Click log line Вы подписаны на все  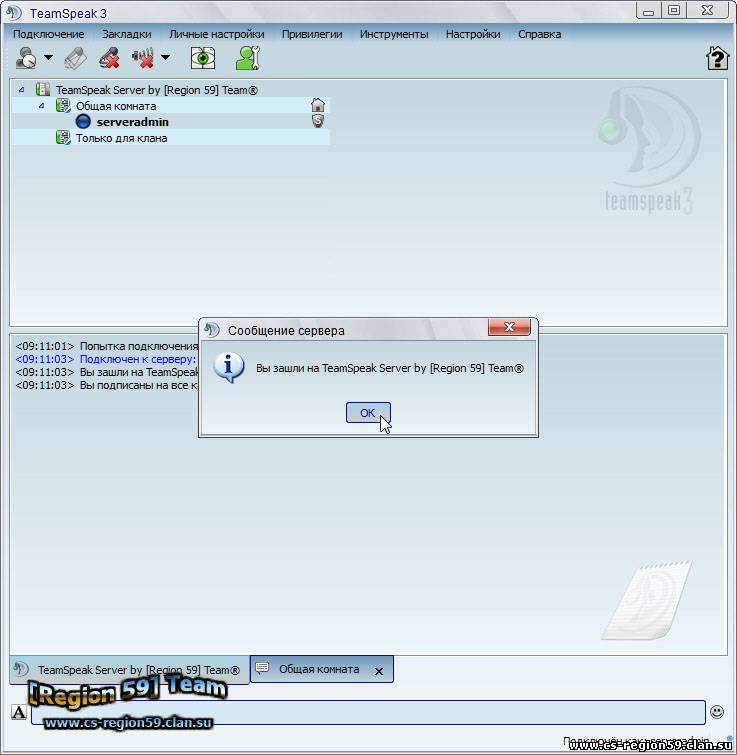(x=107, y=385)
